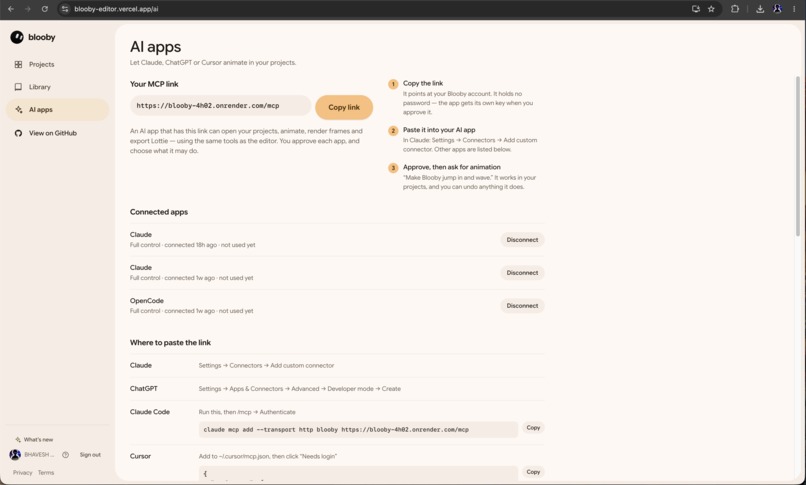
Task: Click the 'Connected apps' heading
Action: pyautogui.click(x=159, y=212)
